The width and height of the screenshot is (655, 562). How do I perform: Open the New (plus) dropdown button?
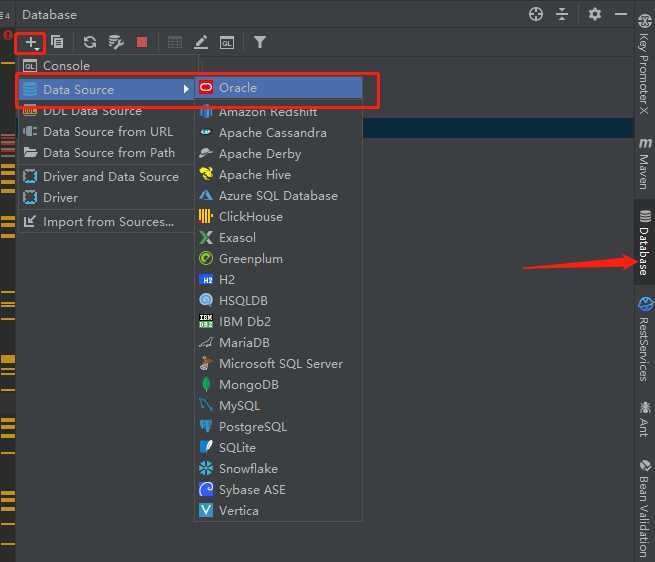click(31, 43)
